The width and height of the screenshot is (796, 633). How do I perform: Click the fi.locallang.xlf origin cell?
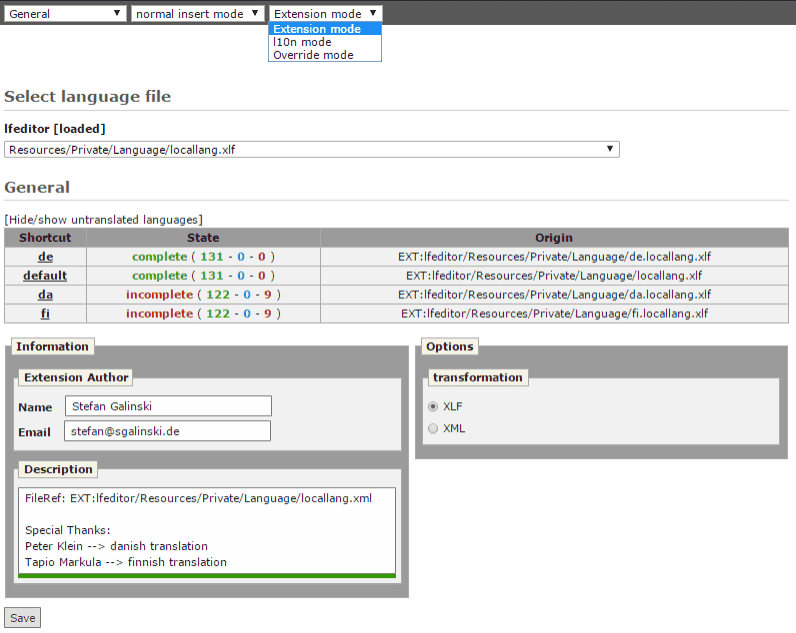[x=554, y=314]
